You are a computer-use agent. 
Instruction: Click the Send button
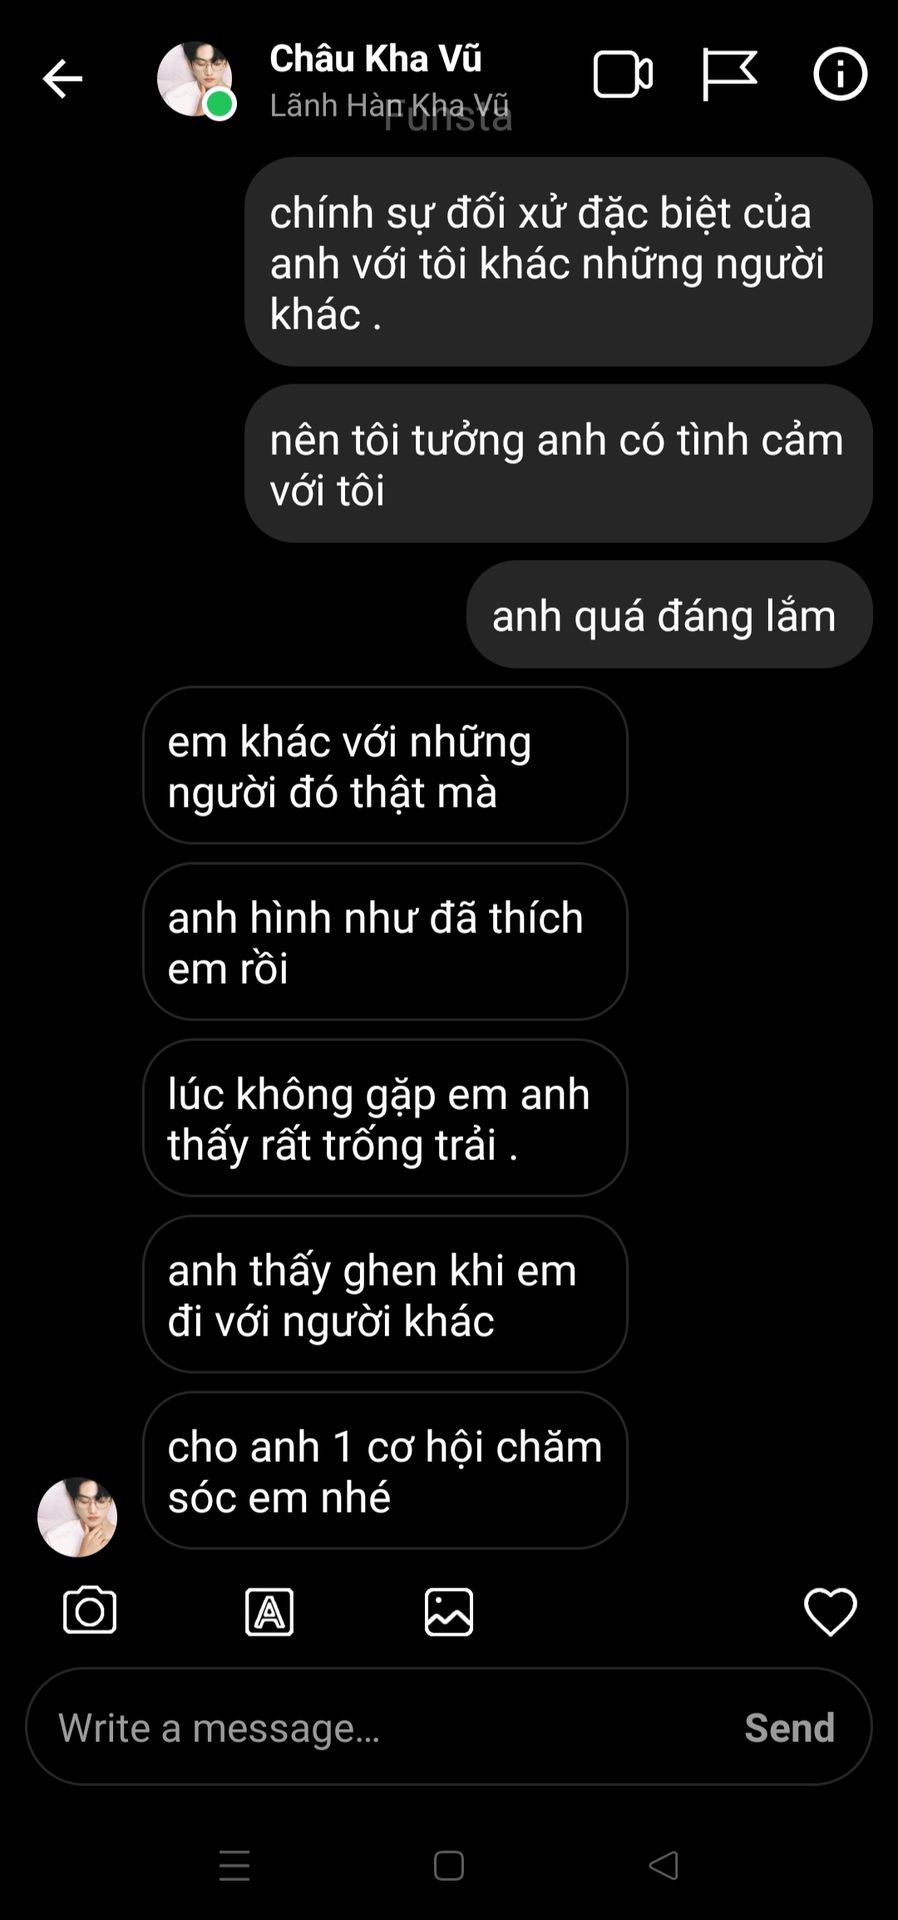pyautogui.click(x=789, y=1728)
